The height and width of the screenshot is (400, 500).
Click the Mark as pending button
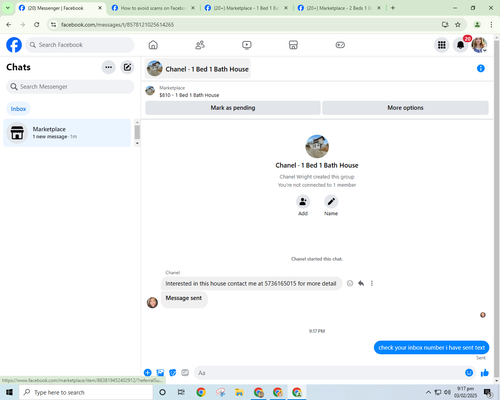click(x=233, y=108)
